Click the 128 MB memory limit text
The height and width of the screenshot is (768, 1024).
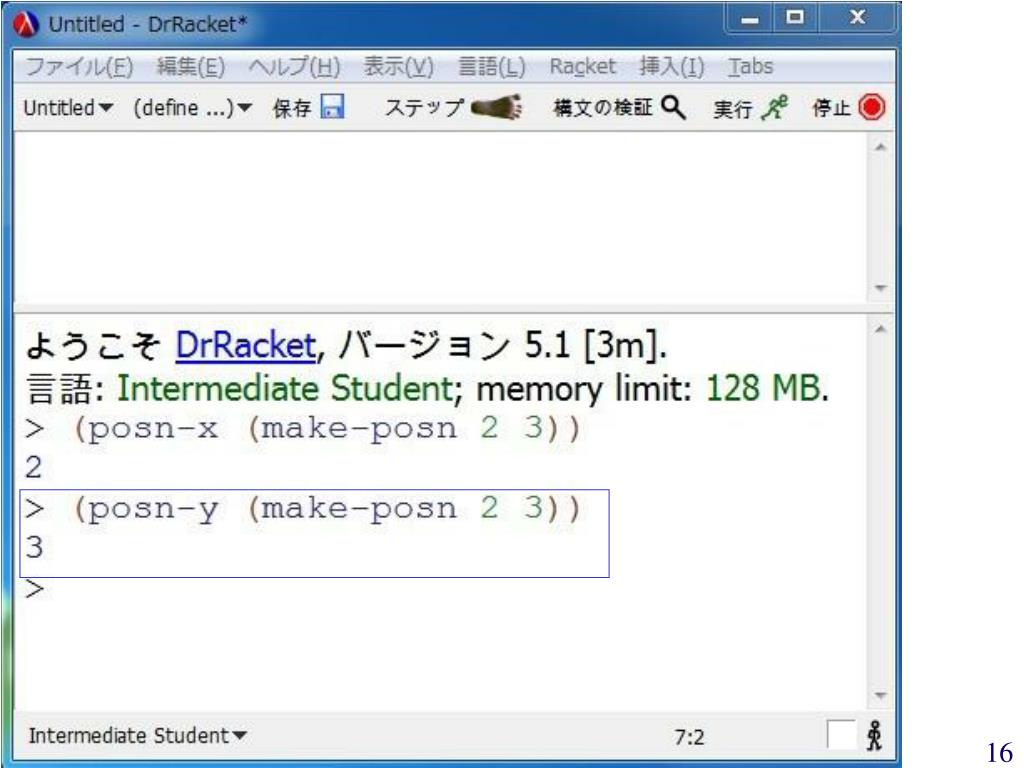pyautogui.click(x=763, y=389)
